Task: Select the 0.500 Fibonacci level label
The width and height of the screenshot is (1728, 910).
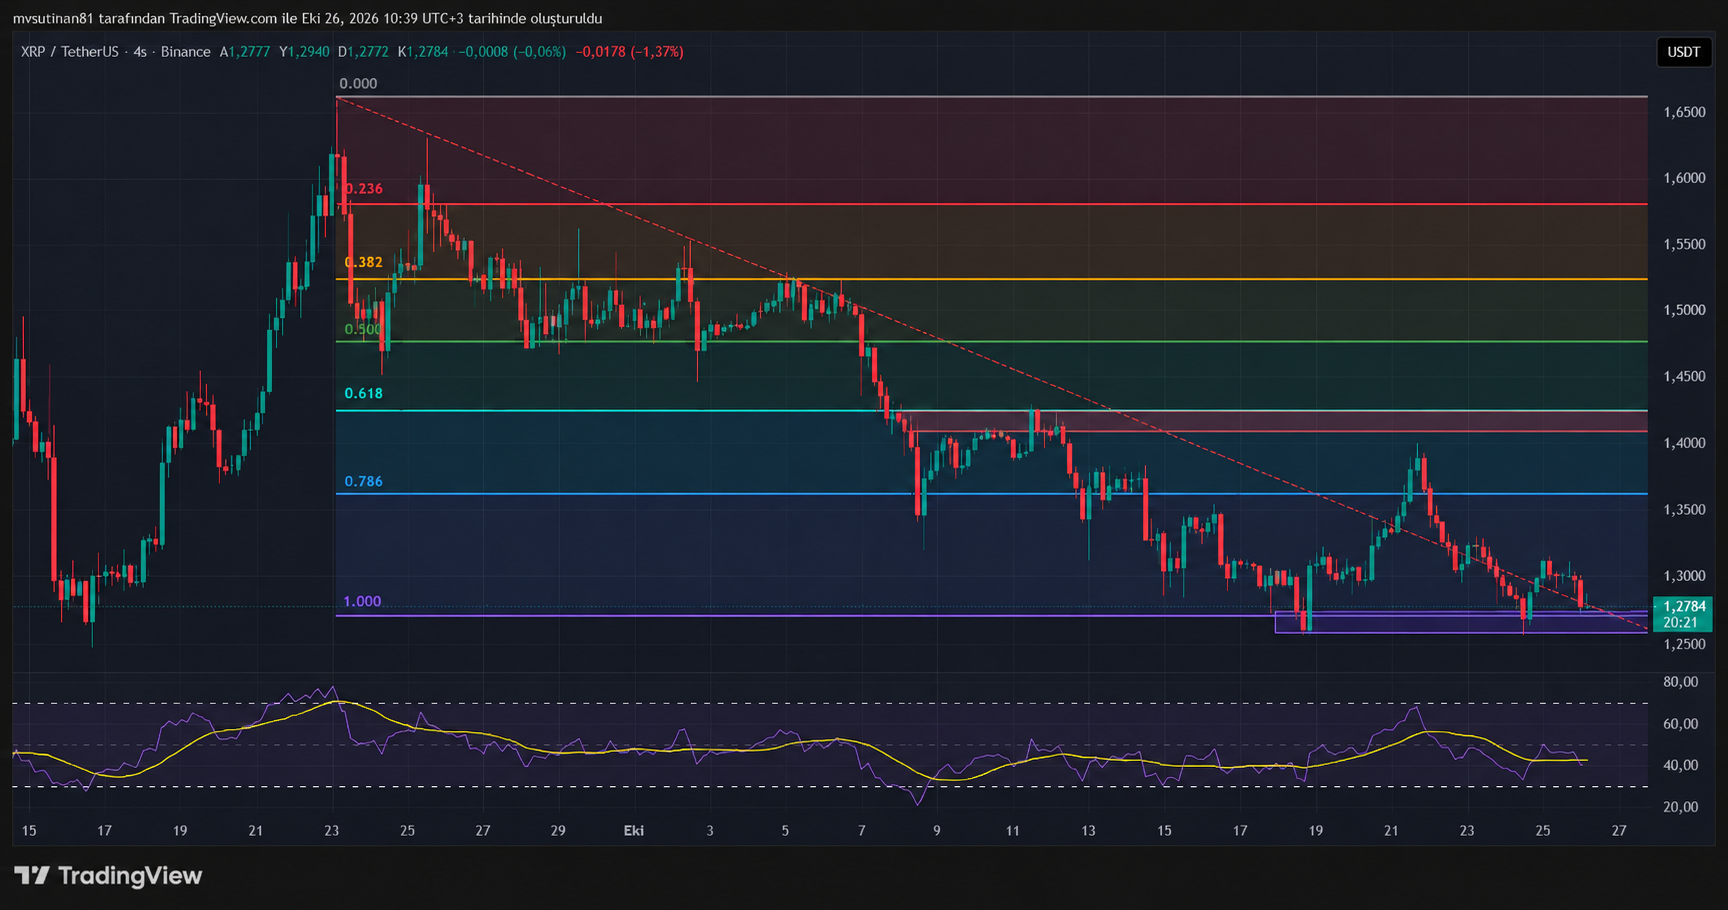Action: [363, 329]
